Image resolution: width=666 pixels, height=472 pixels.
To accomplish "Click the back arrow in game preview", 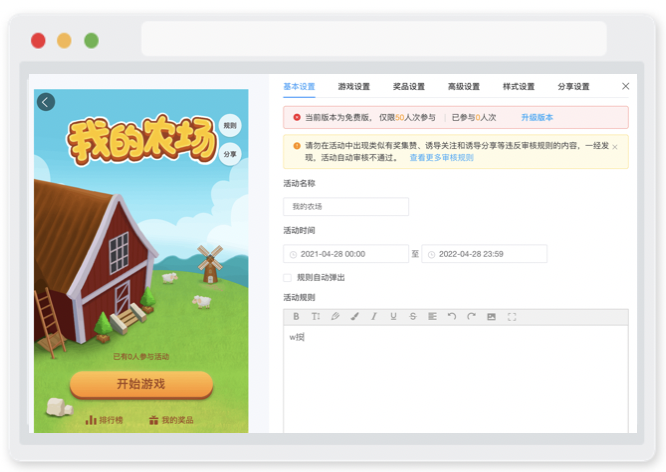I will 46,102.
